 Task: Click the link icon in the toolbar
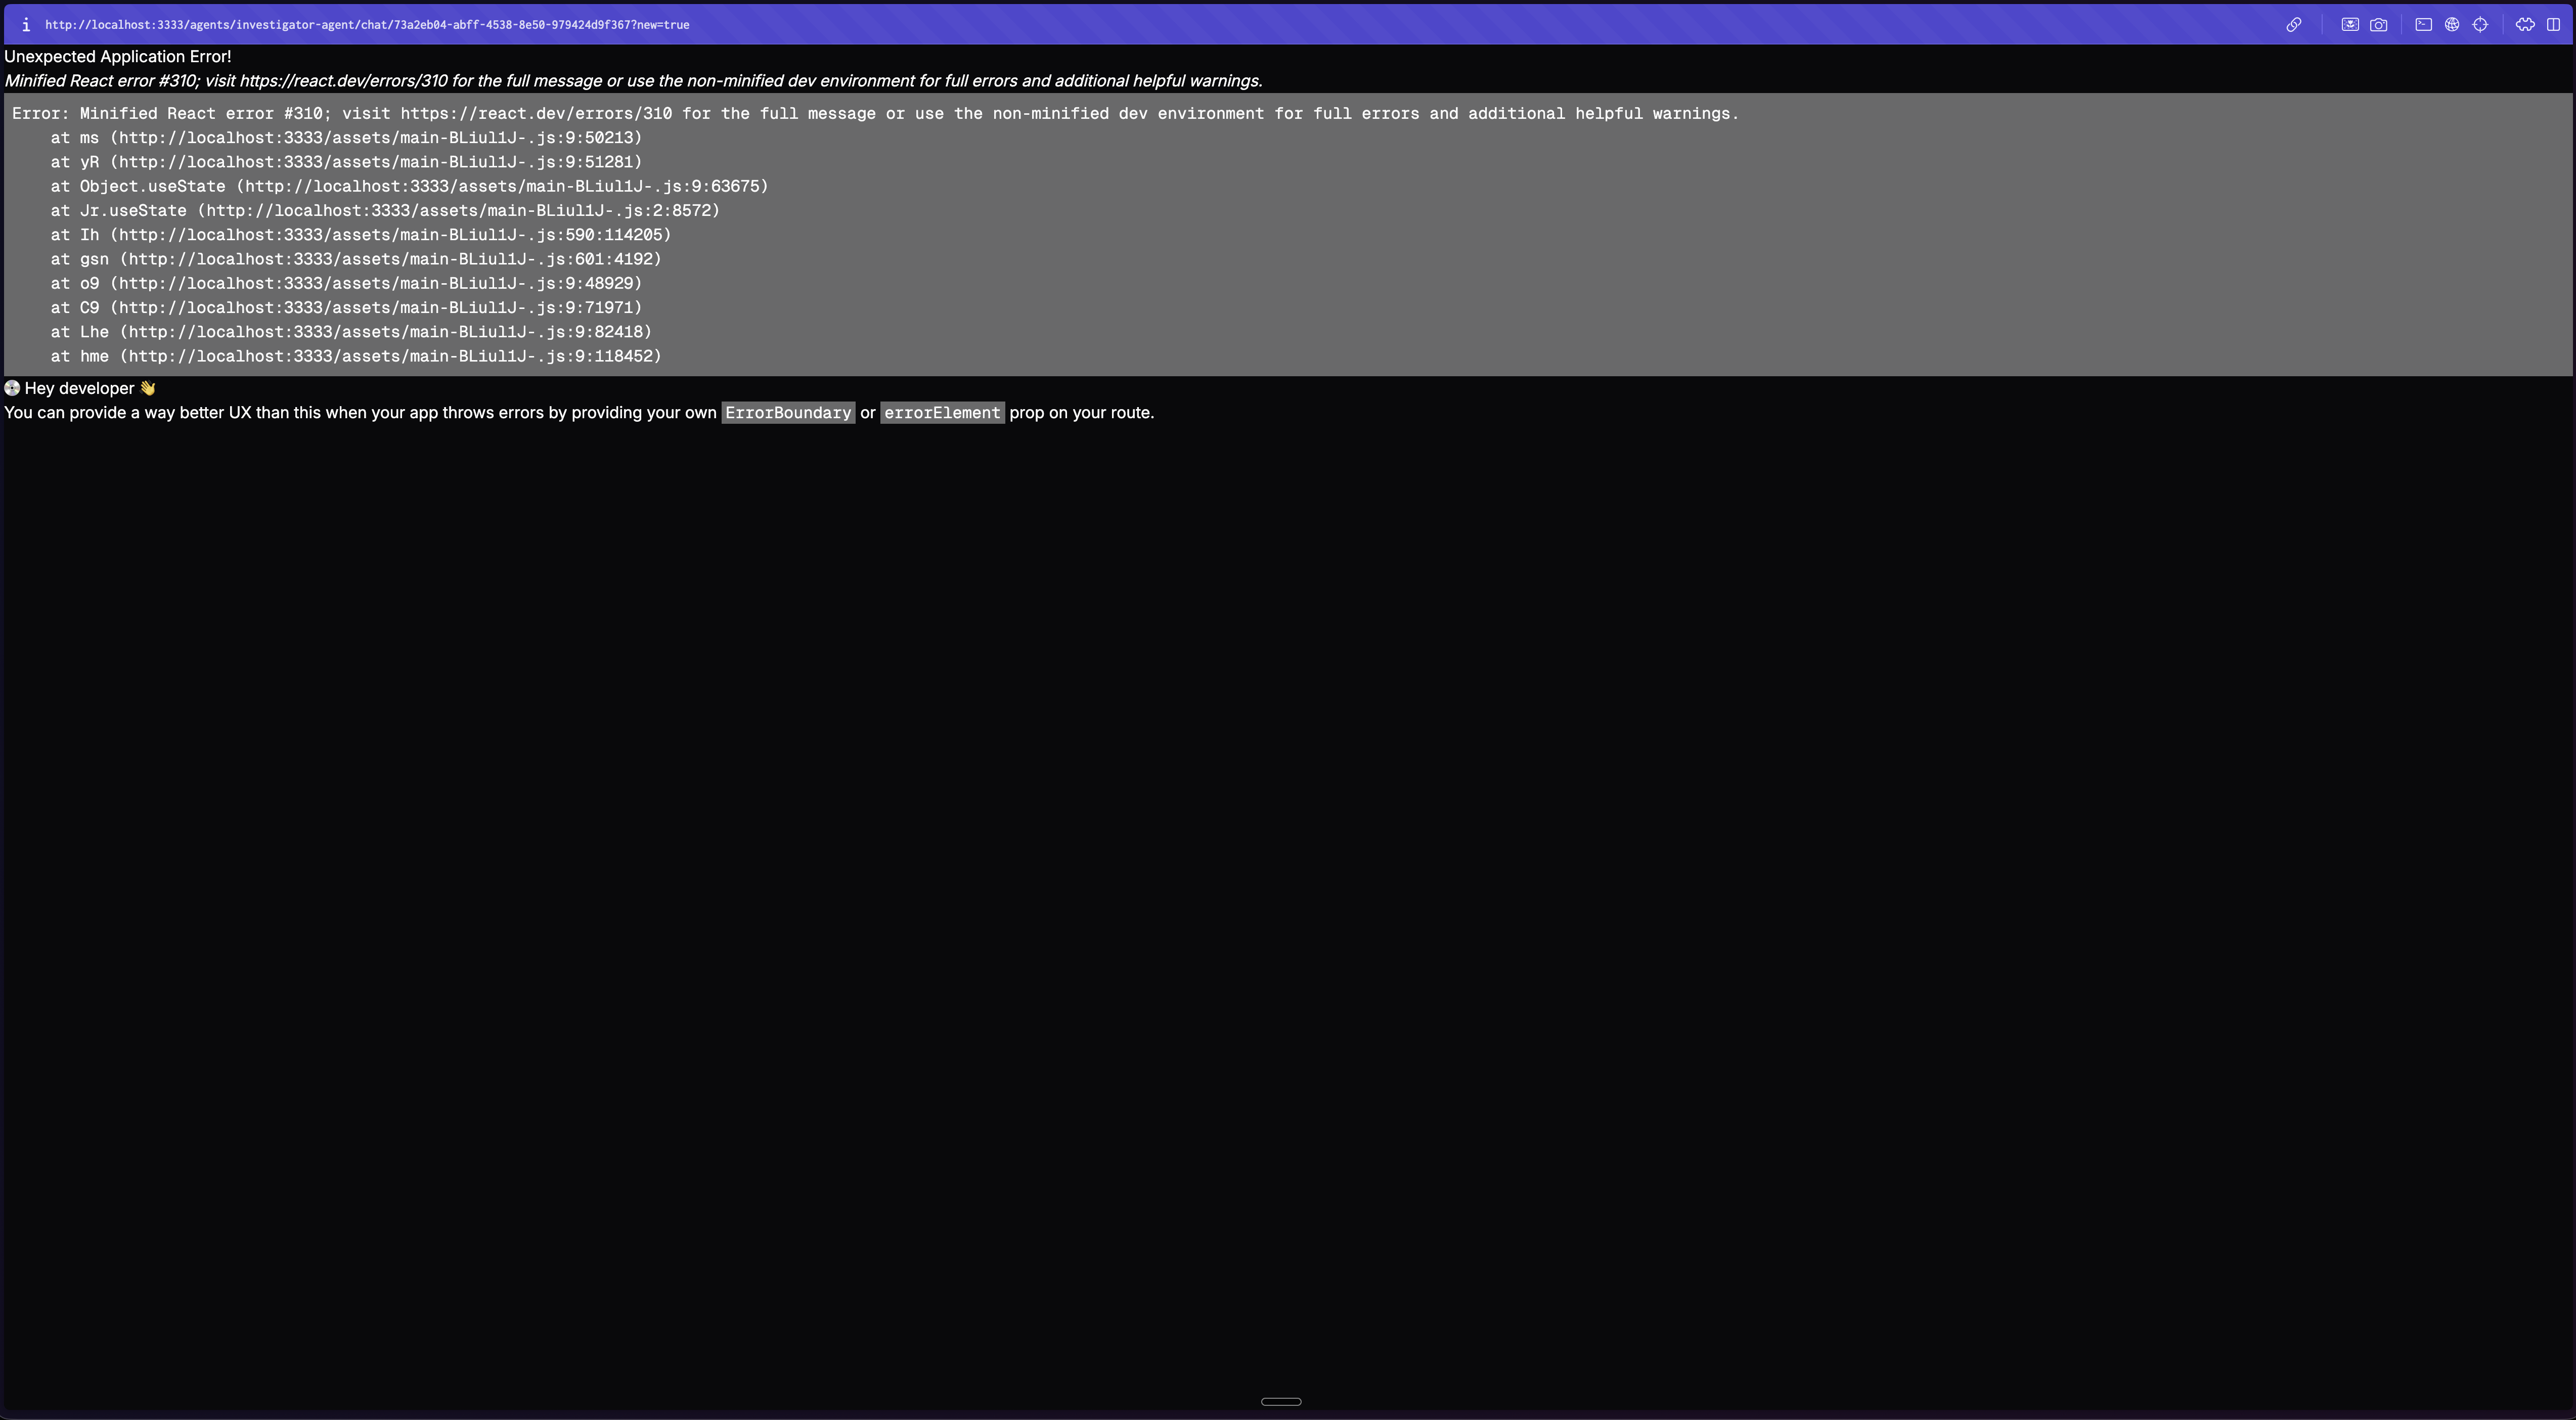pos(2294,25)
